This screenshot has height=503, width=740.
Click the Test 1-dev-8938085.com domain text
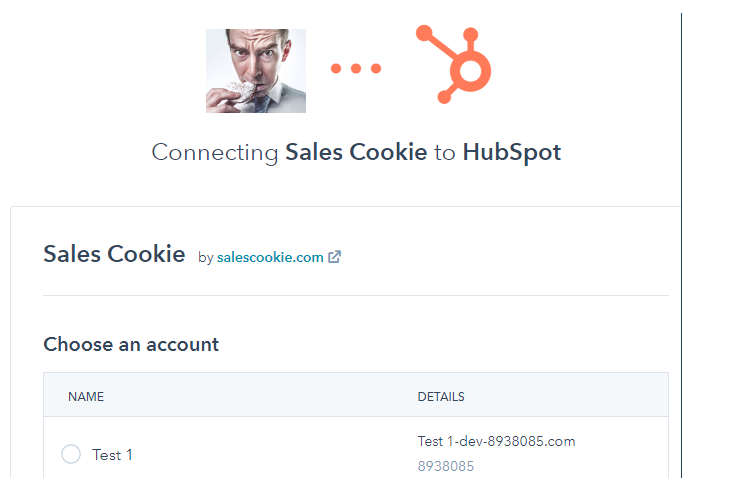(x=496, y=441)
